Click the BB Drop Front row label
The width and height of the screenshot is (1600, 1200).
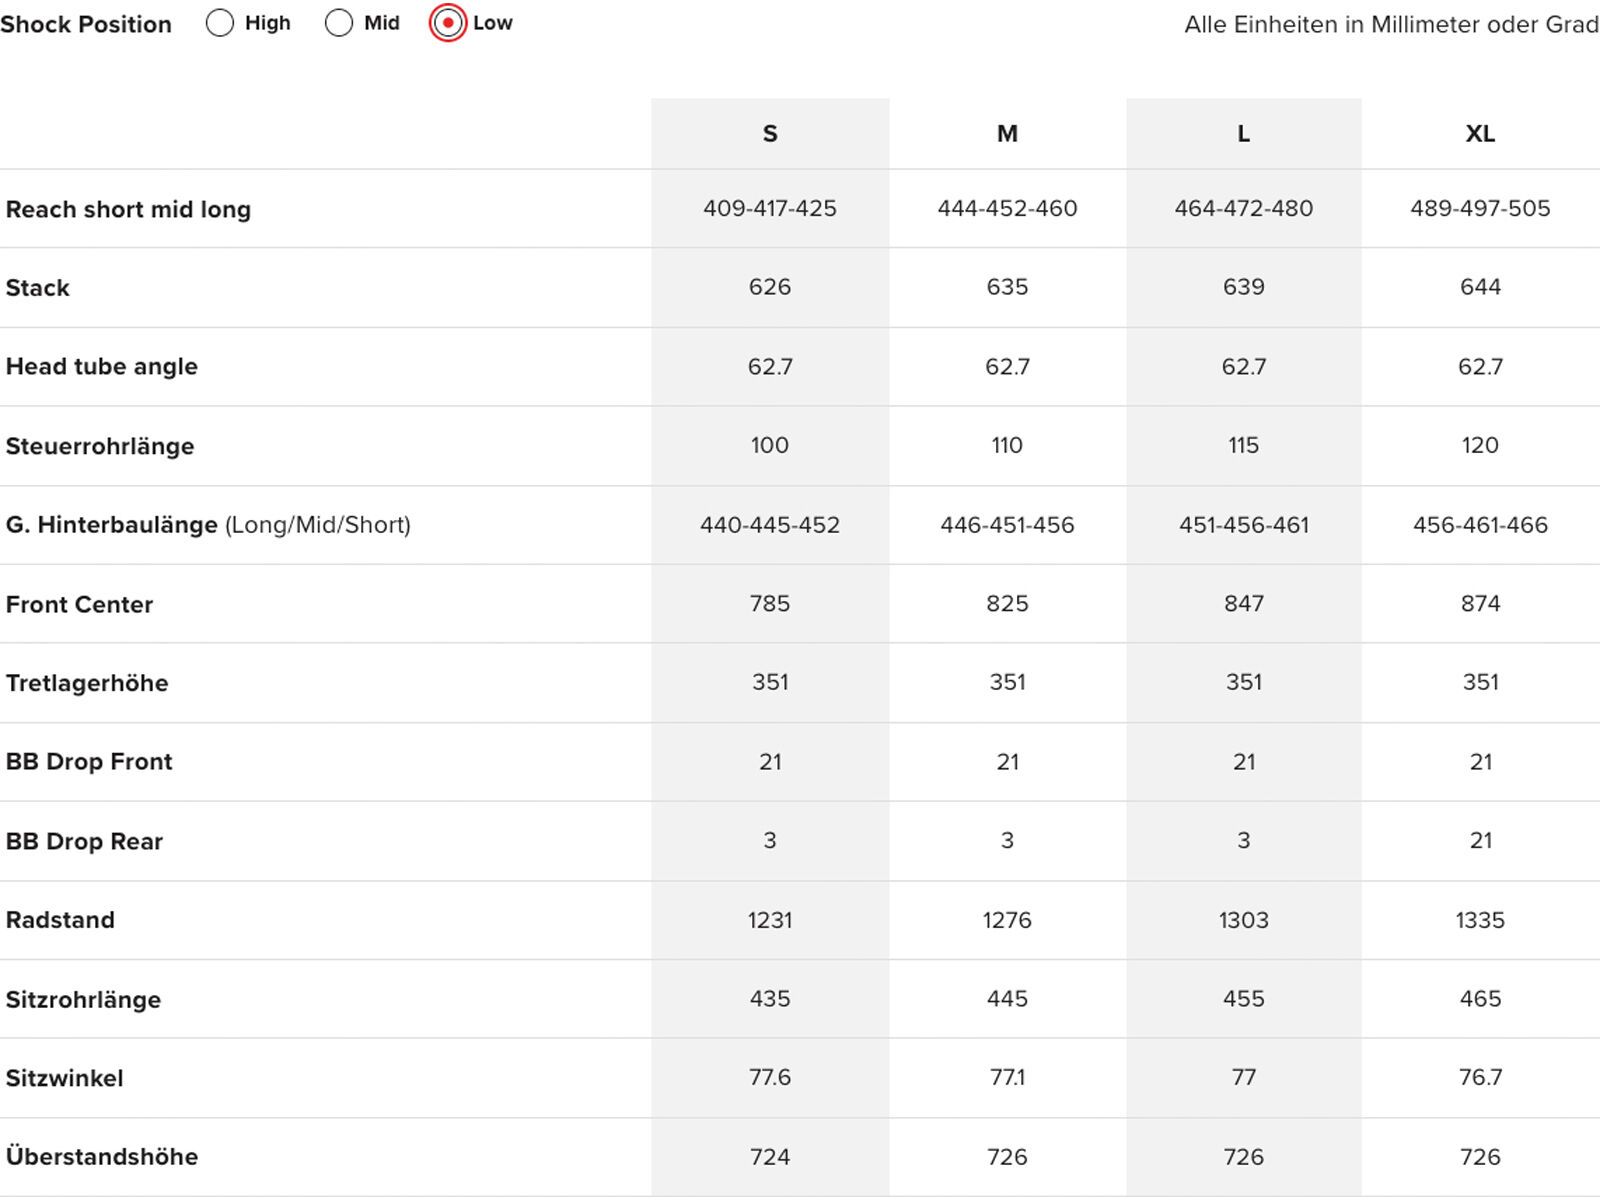[x=89, y=762]
